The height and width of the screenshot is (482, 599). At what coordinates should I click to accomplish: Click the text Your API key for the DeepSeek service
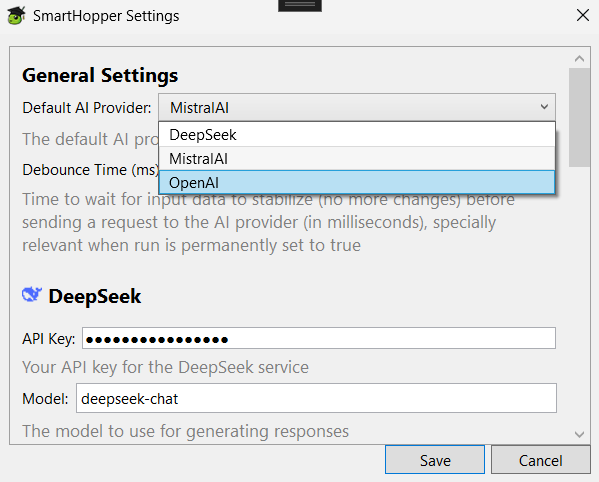165,367
